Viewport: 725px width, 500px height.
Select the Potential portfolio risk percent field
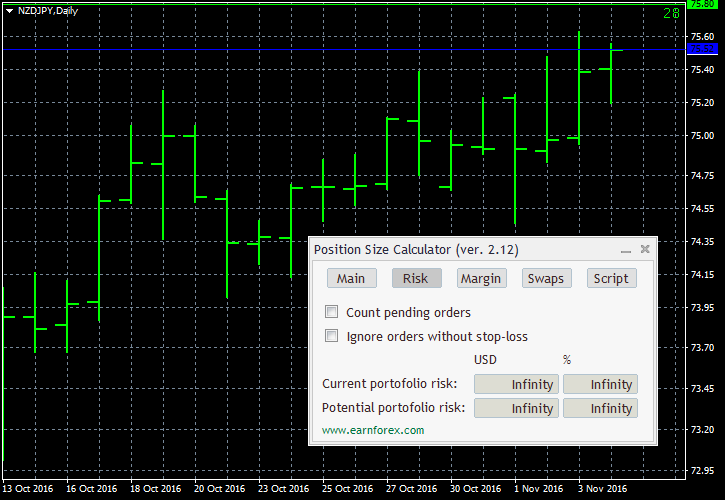pyautogui.click(x=600, y=408)
